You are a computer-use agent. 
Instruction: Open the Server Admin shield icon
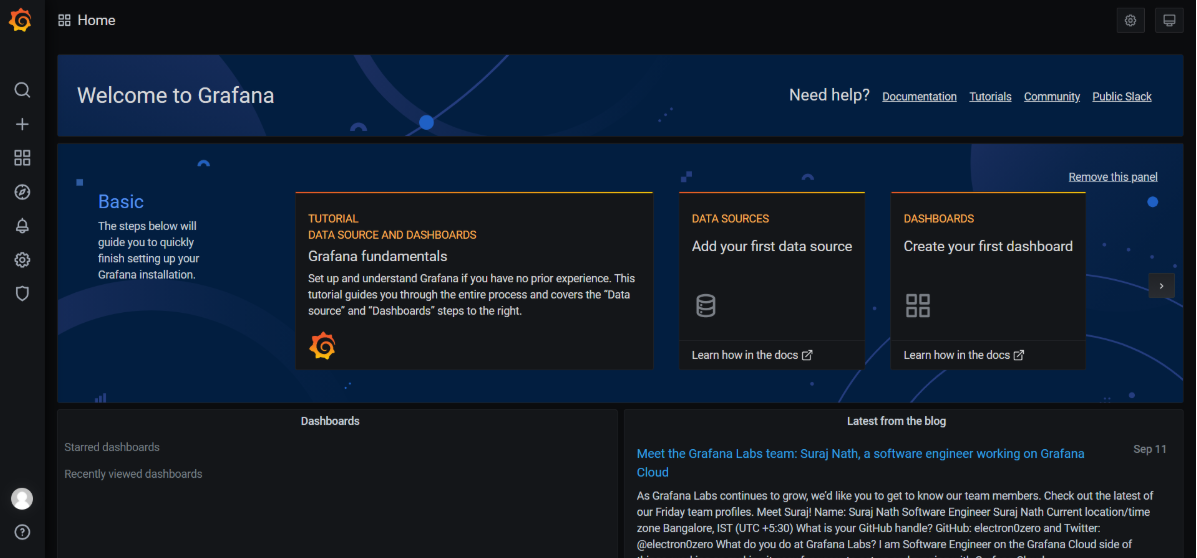pyautogui.click(x=22, y=293)
